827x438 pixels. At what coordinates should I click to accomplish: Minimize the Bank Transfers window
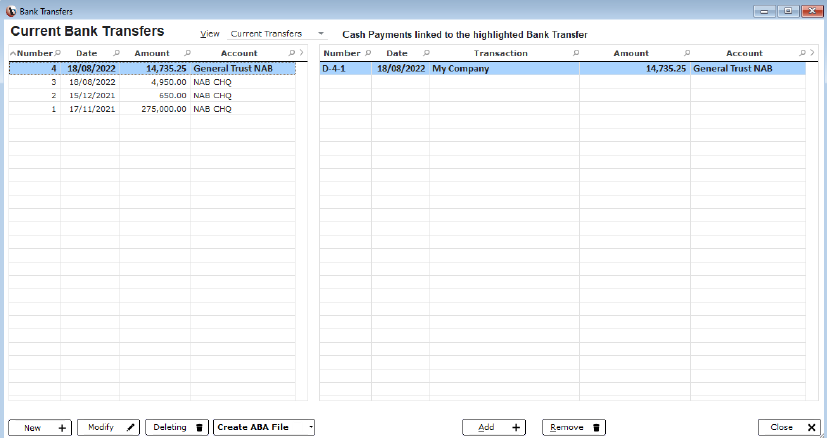[764, 11]
